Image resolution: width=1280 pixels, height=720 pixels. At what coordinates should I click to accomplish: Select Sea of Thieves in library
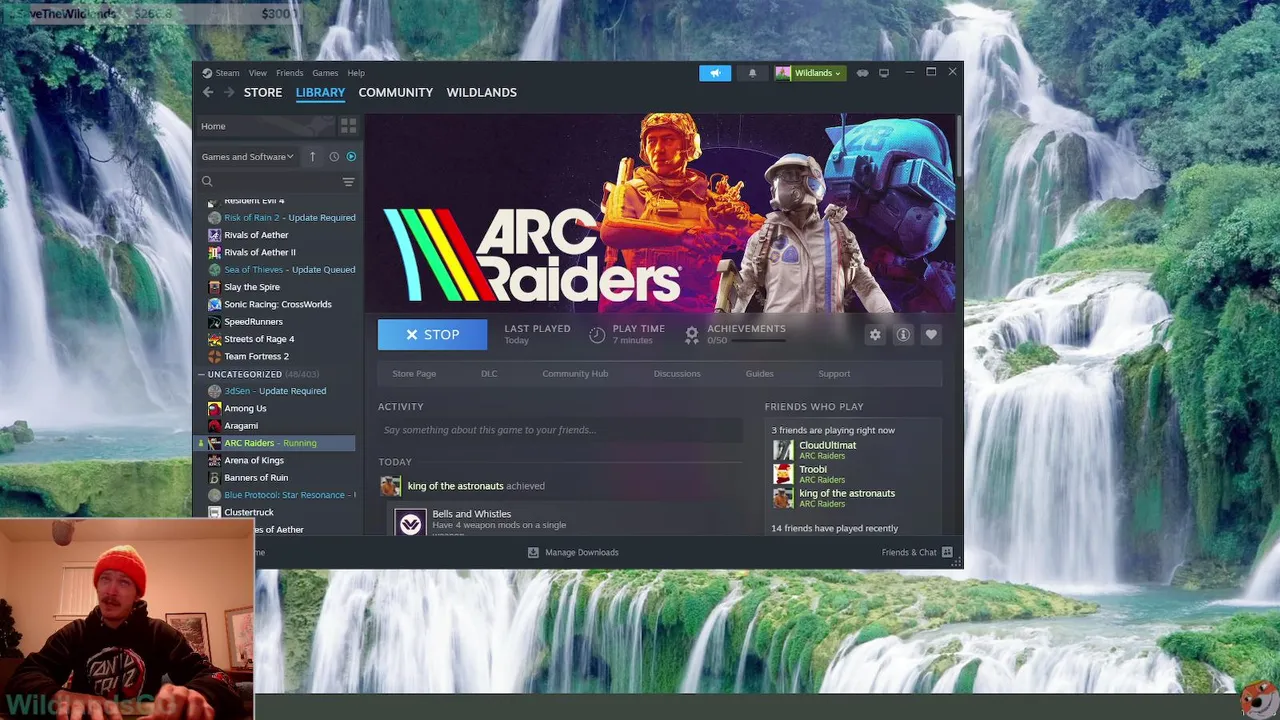pyautogui.click(x=281, y=269)
